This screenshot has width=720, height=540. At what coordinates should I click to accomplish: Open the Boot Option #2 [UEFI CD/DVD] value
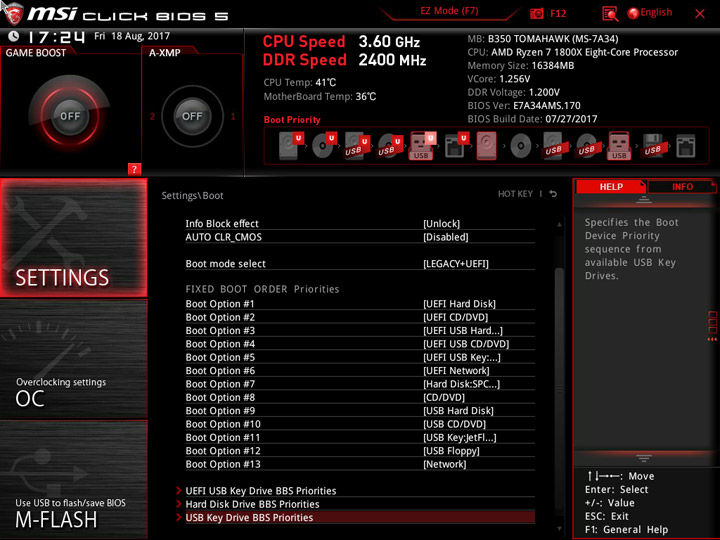click(456, 317)
